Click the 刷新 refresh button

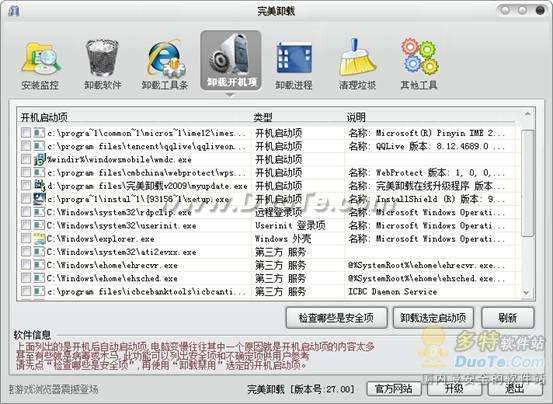508,318
